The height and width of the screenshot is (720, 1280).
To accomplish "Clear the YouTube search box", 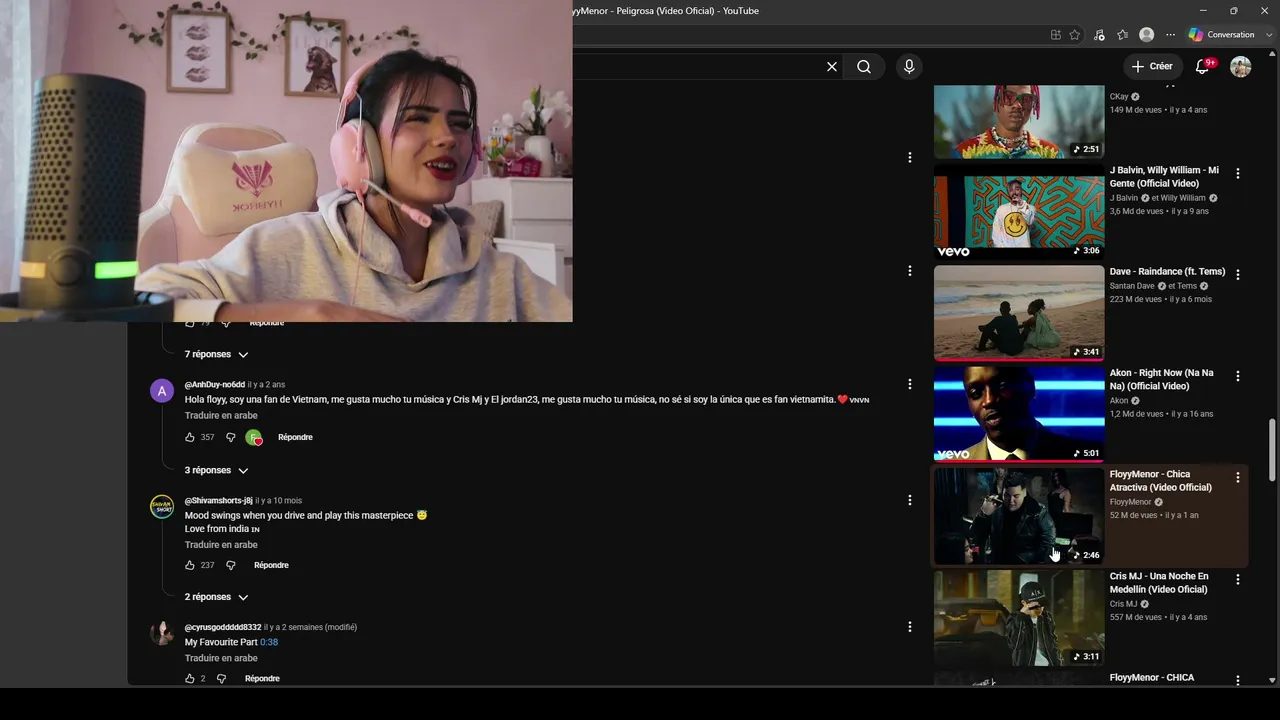I will point(831,67).
